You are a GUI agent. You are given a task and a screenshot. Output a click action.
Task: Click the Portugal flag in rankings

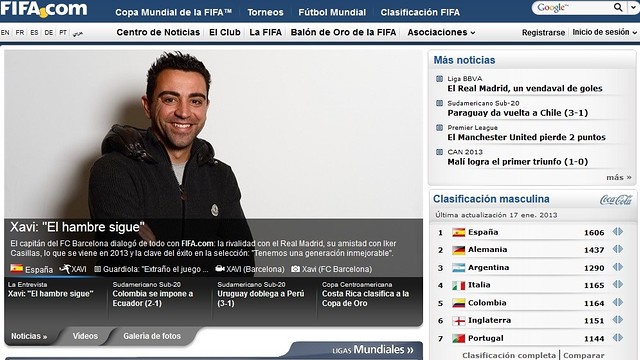459,338
